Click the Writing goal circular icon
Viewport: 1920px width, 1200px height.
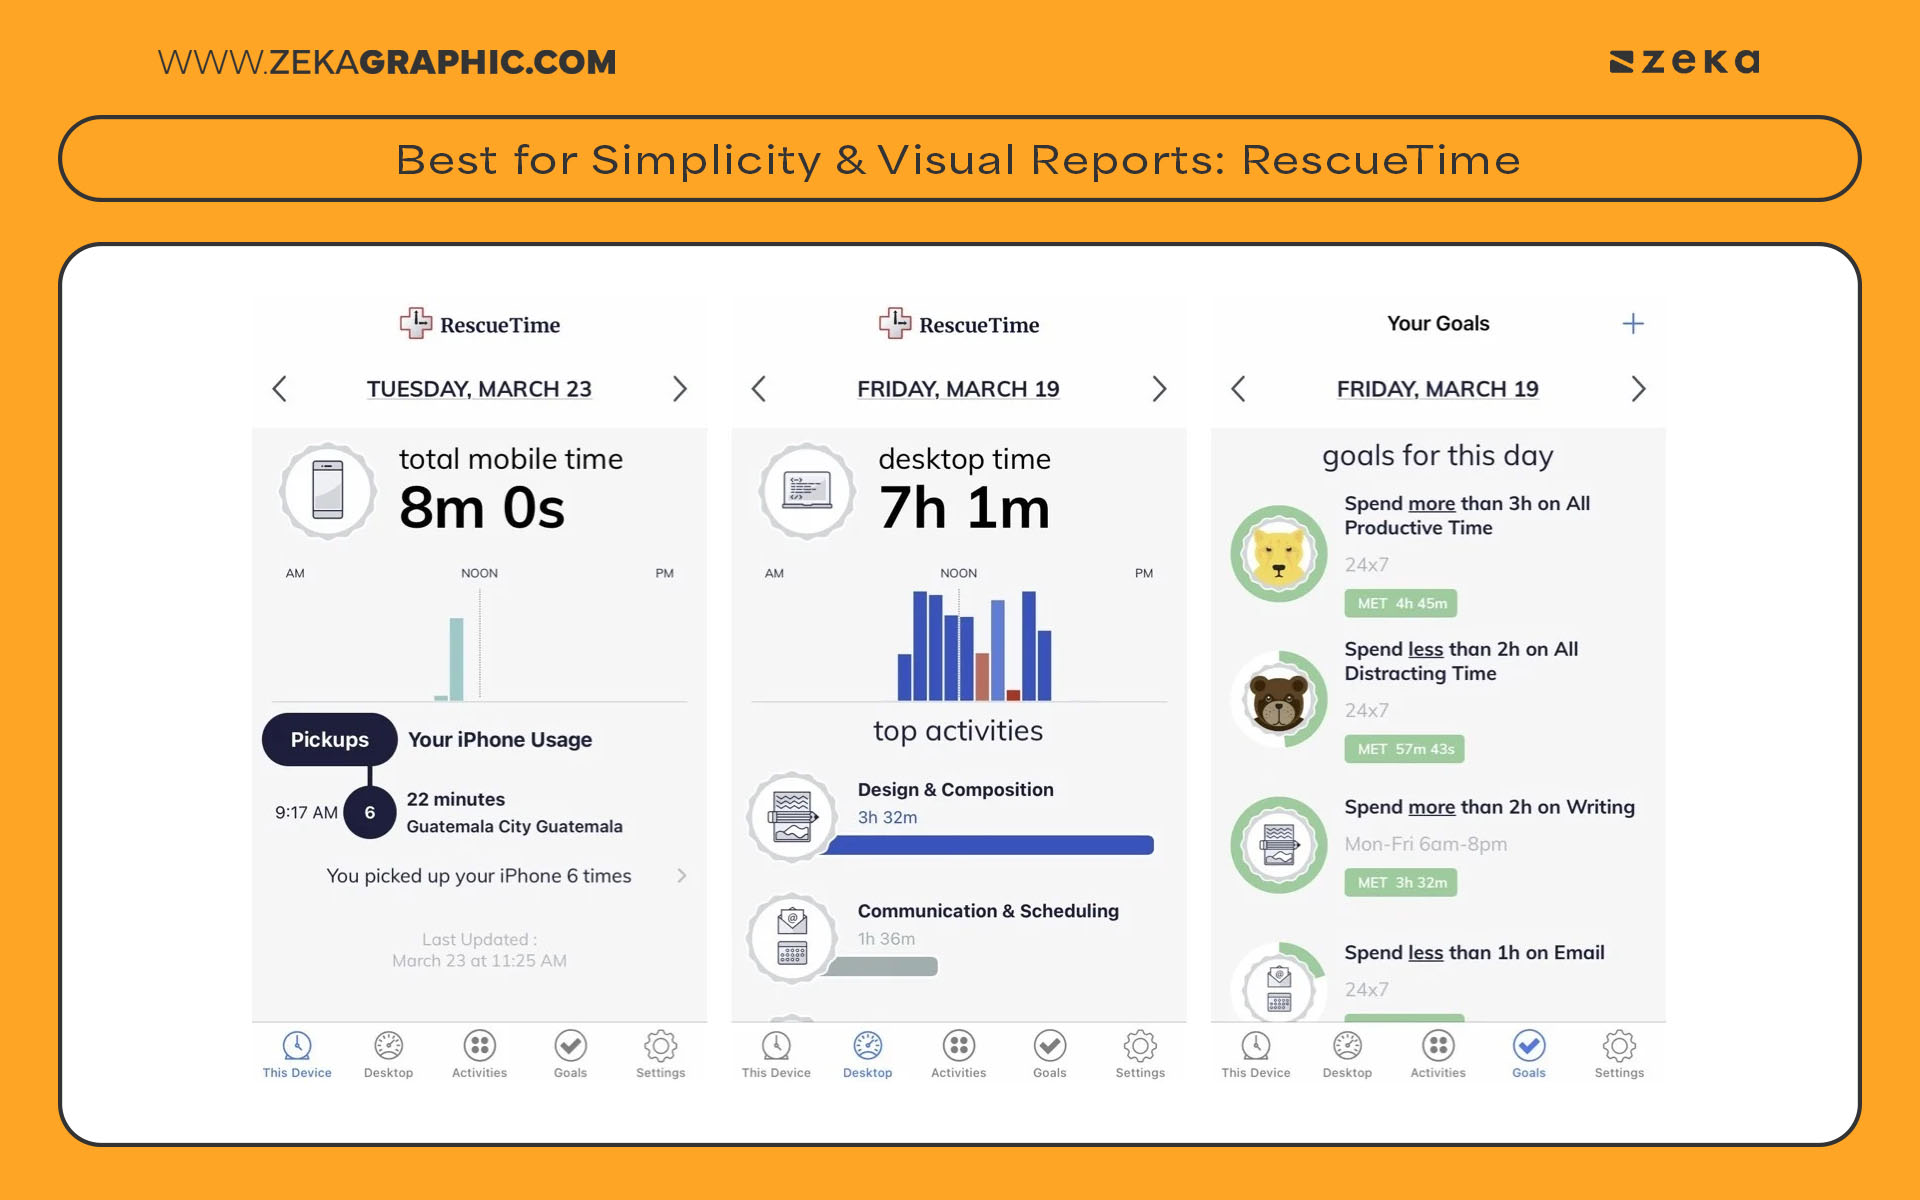(x=1278, y=845)
